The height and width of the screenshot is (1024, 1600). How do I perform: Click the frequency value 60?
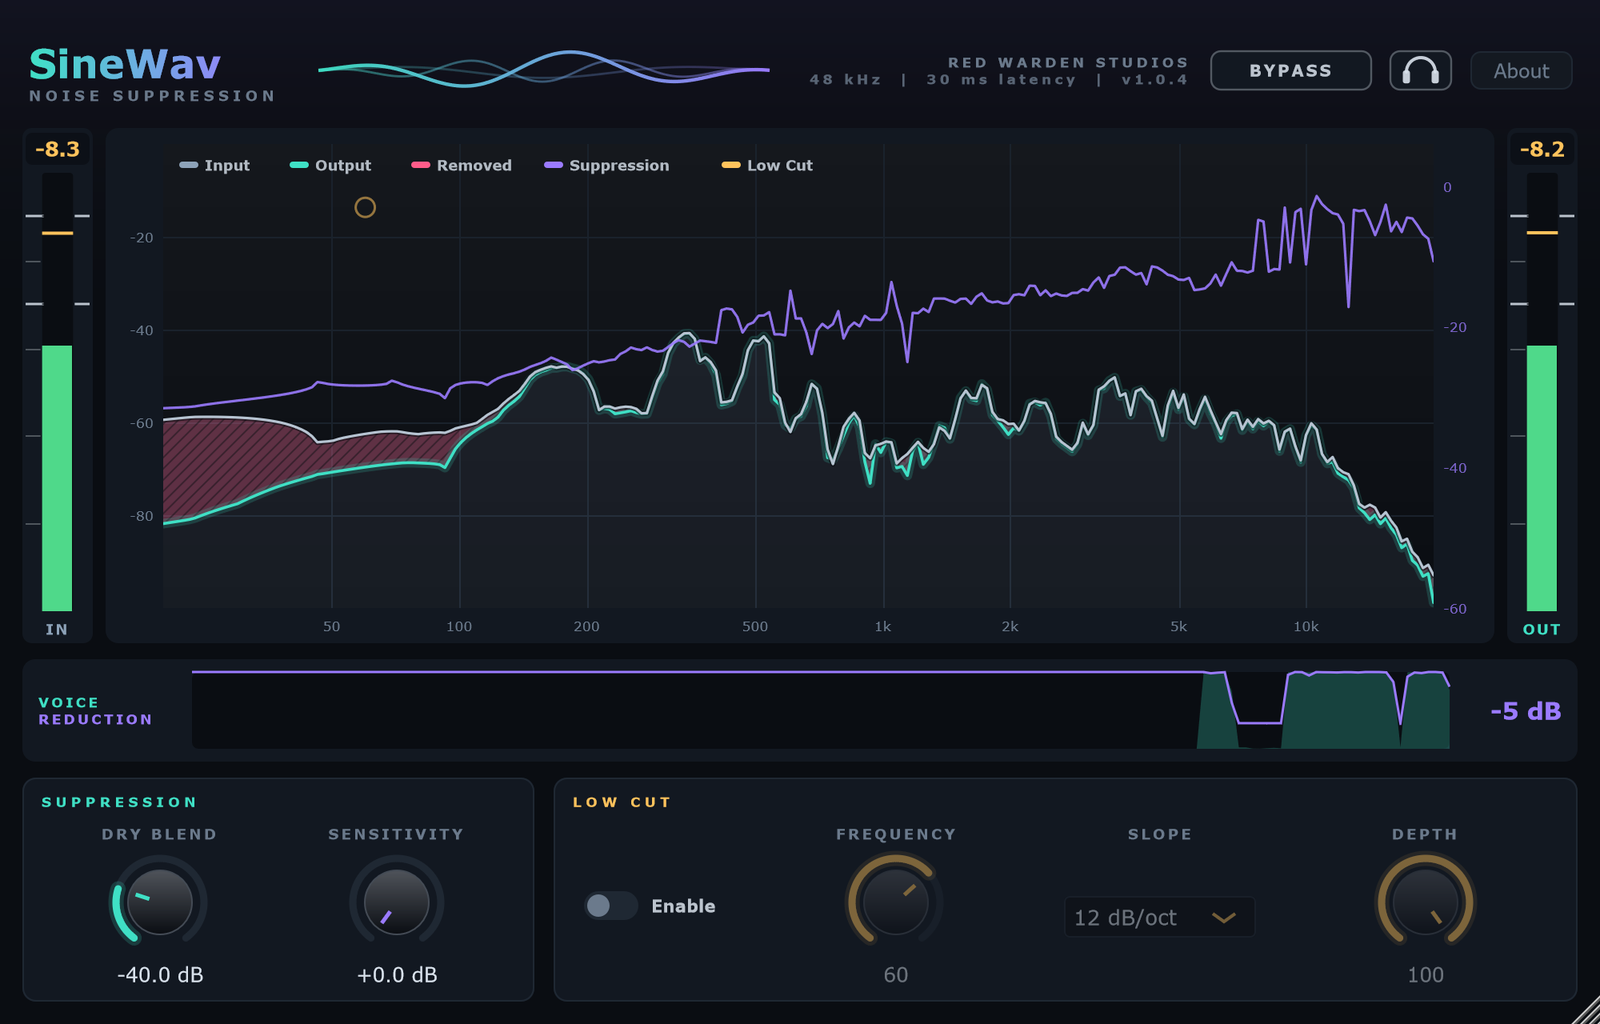(x=896, y=975)
